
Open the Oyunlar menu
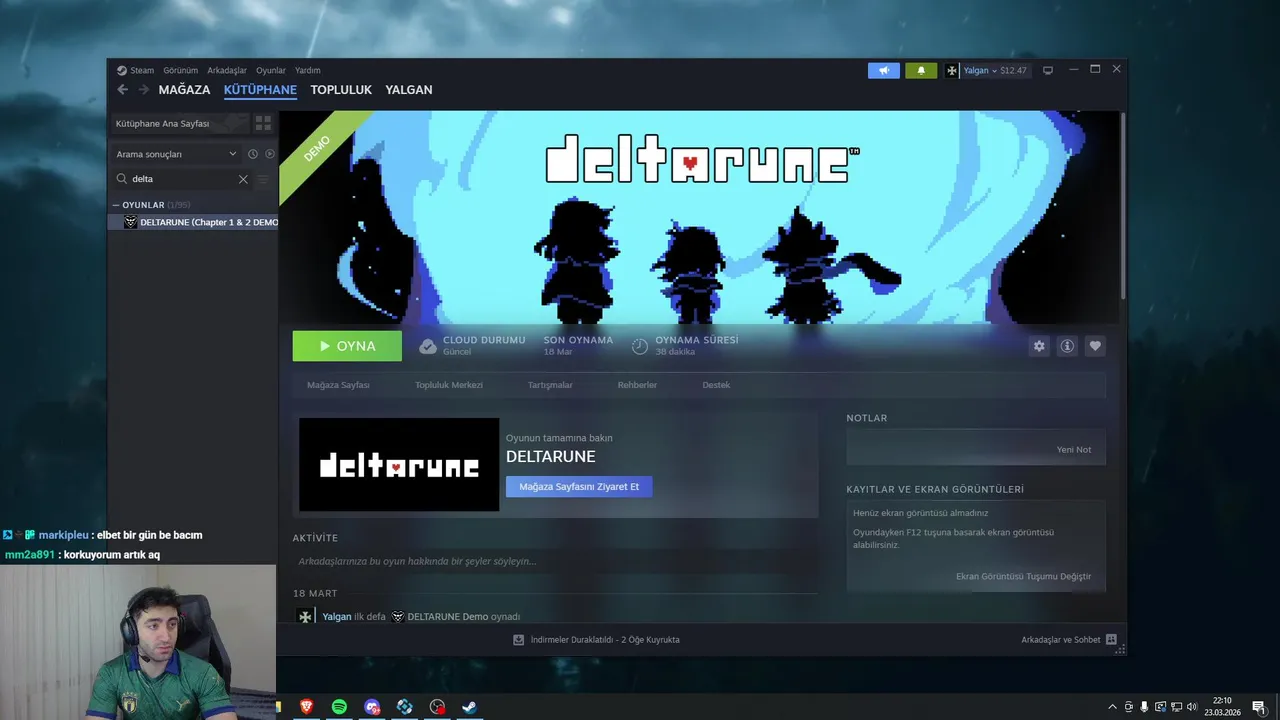[271, 70]
